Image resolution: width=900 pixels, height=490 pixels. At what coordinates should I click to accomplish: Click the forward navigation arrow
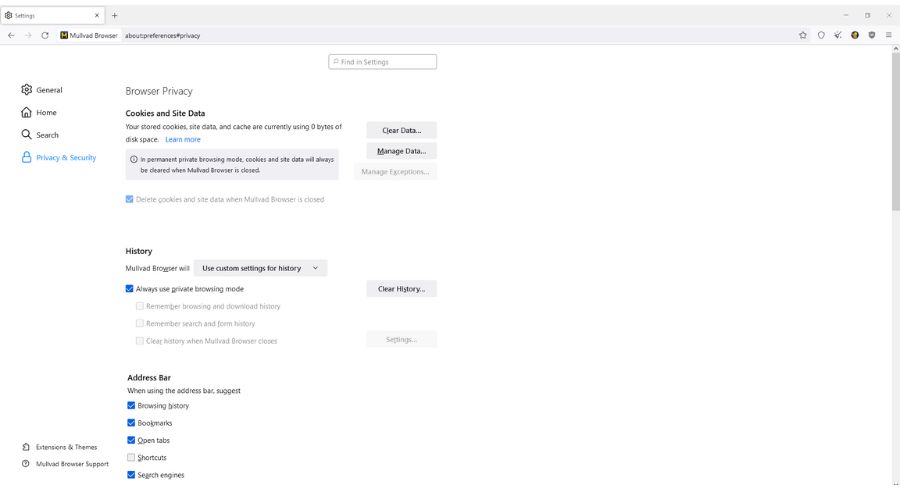coord(28,35)
